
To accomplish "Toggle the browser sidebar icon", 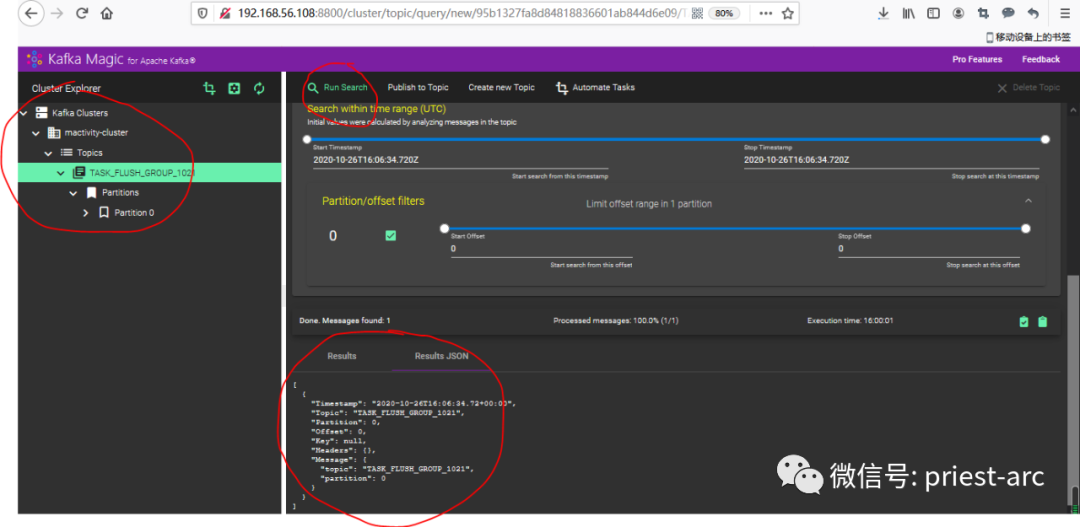I will [x=933, y=13].
